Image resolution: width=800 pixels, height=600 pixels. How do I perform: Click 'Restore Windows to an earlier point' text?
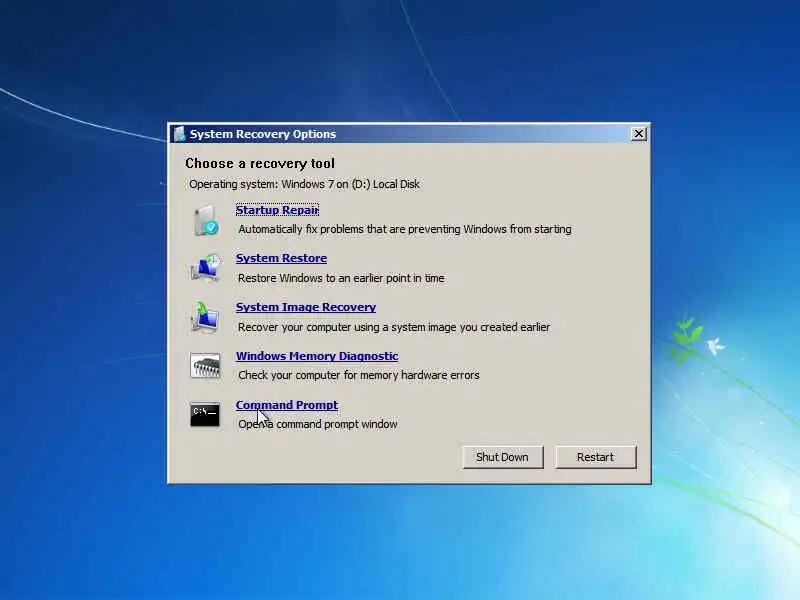pyautogui.click(x=341, y=278)
